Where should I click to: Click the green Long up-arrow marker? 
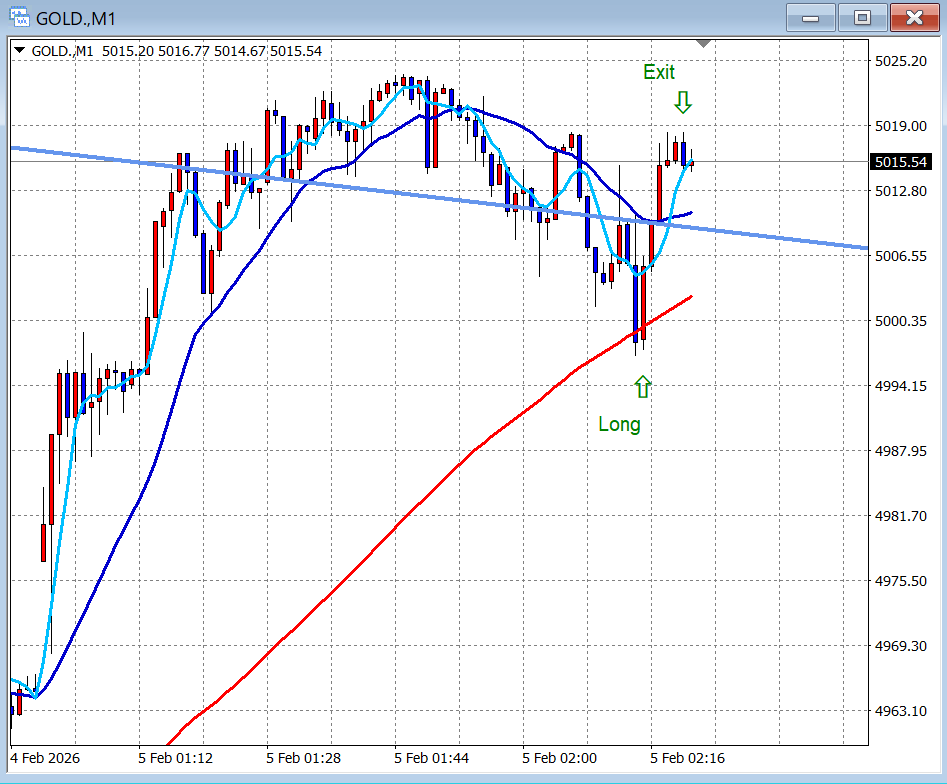tap(642, 387)
